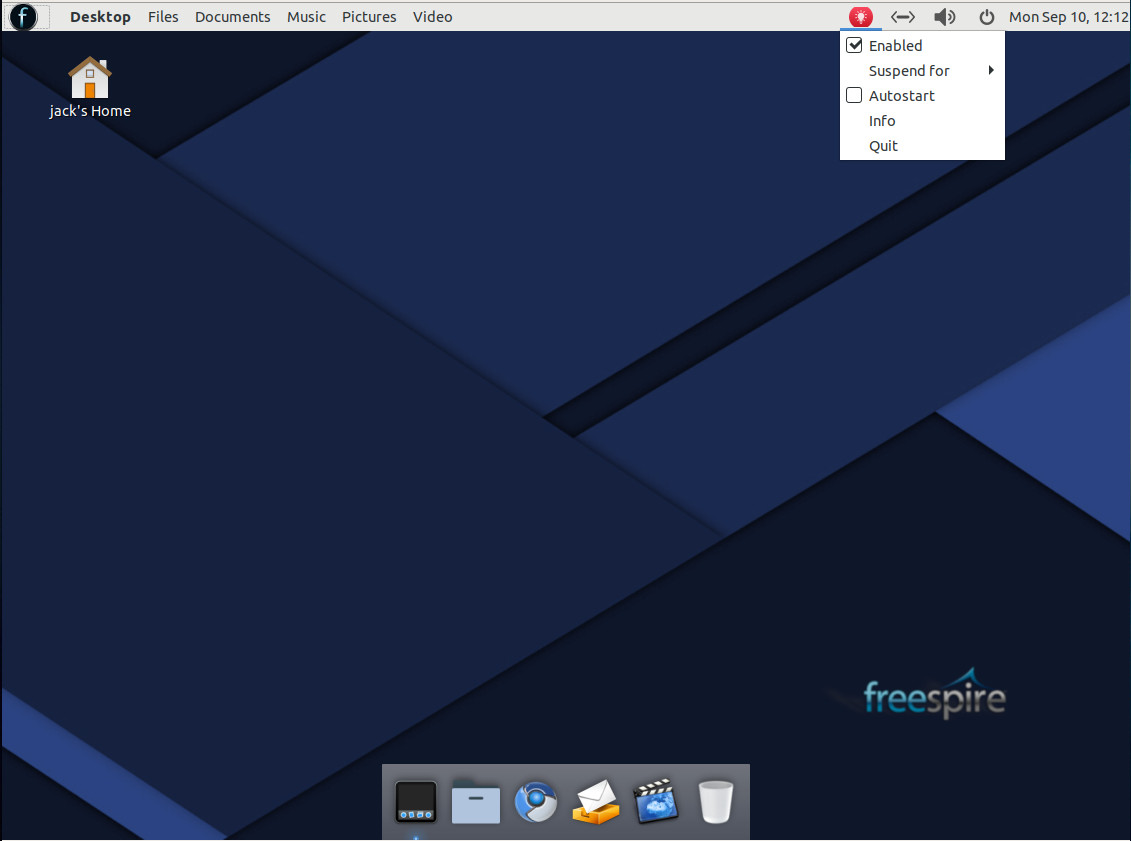
Task: Launch the video clapperboard dock icon
Action: 656,801
